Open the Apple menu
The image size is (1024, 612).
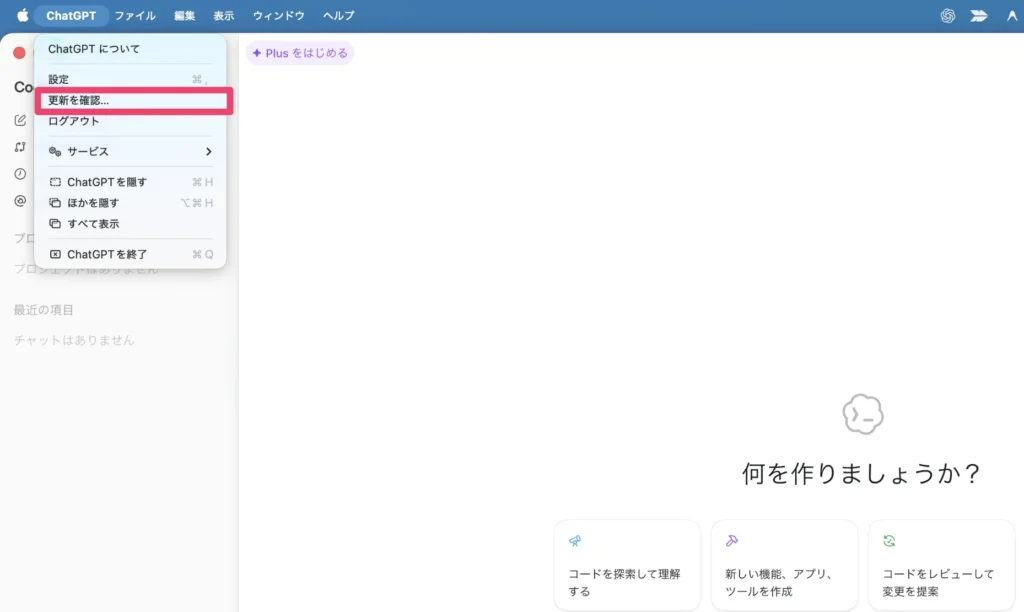tap(22, 15)
